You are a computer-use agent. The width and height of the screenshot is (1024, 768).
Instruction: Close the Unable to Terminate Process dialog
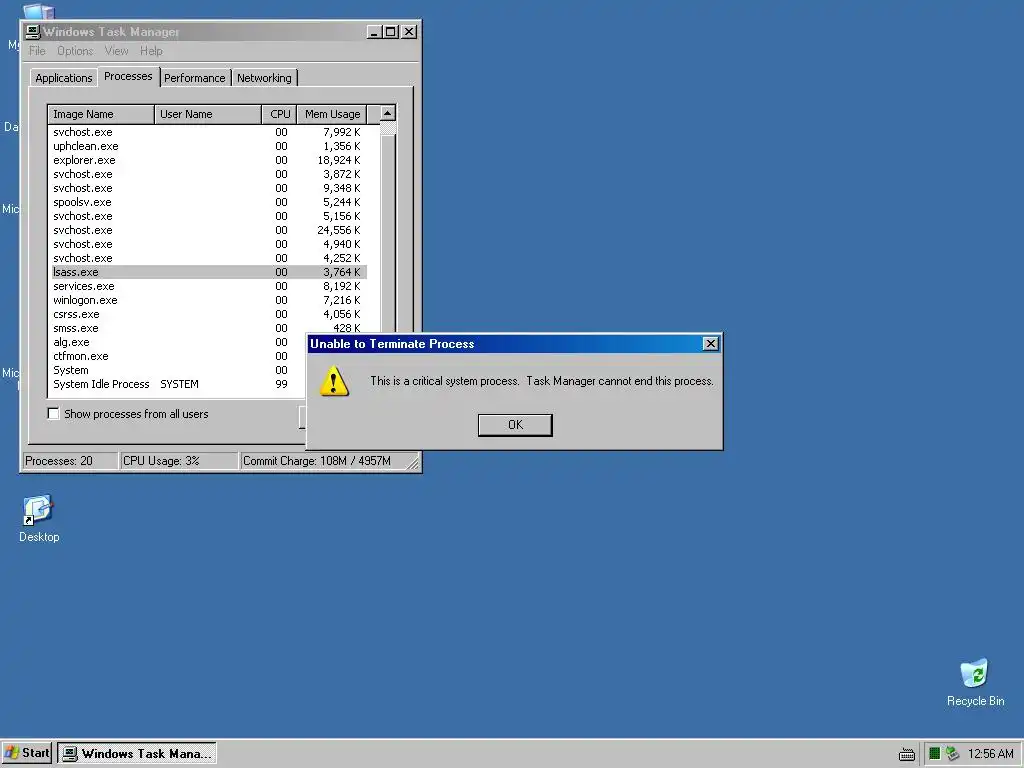[x=711, y=344]
